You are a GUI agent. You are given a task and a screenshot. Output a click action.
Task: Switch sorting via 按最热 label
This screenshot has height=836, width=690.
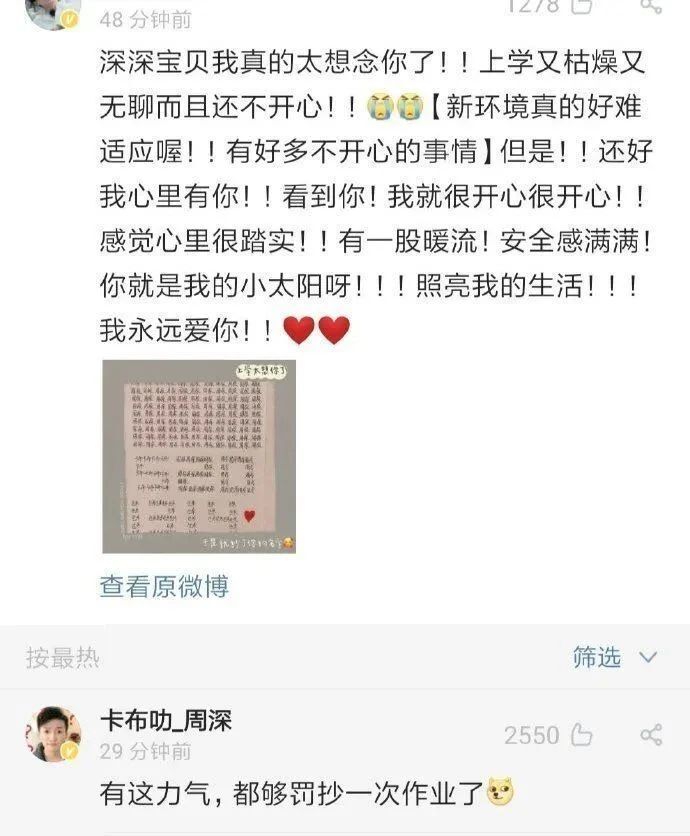click(63, 657)
